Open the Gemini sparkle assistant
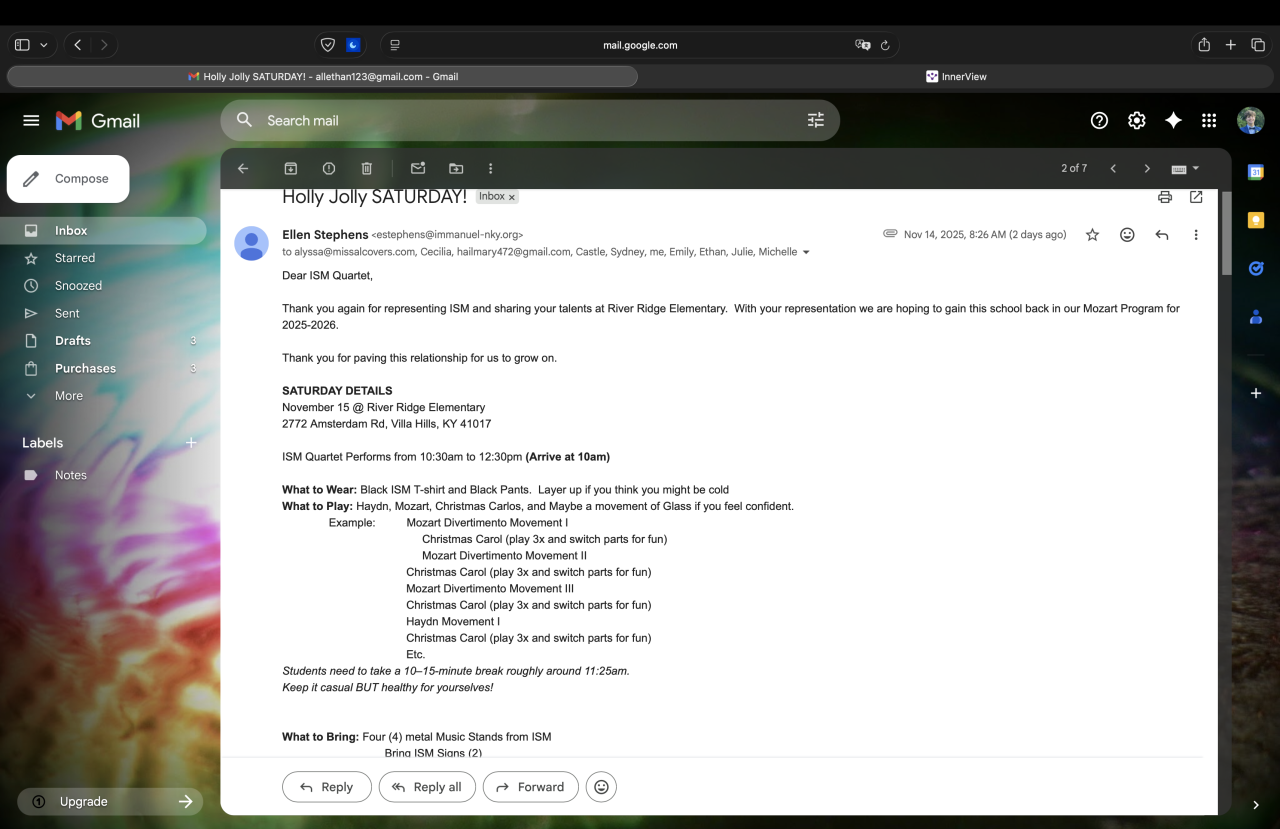 (x=1173, y=121)
